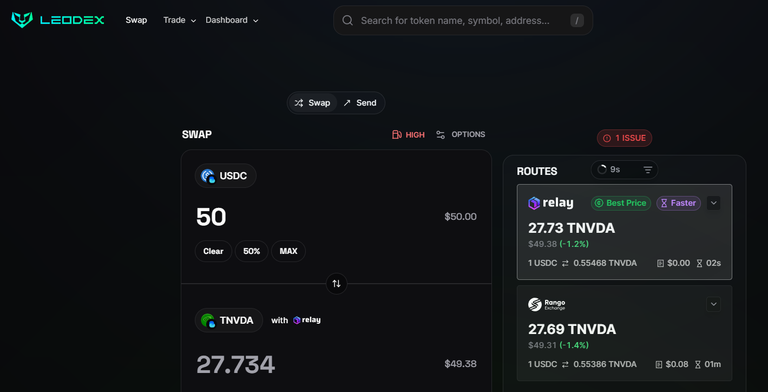
Task: Click the relay rate swap-arrows icon
Action: coord(565,263)
